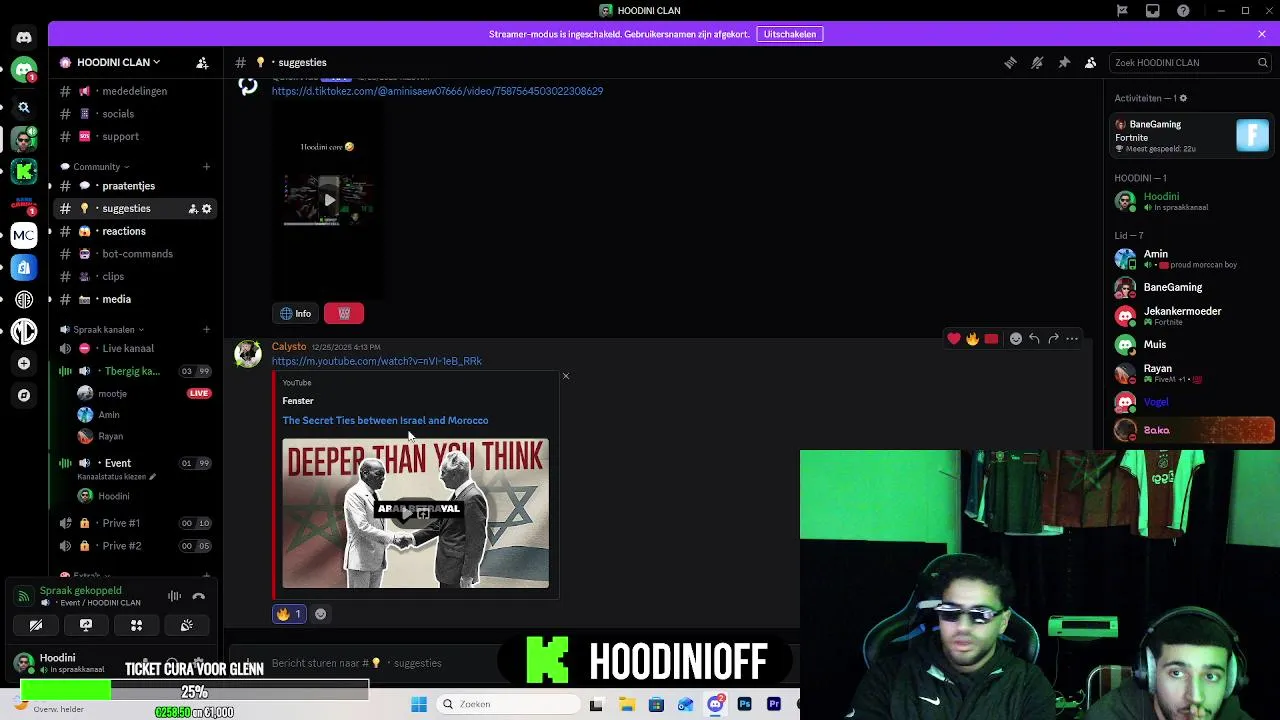Open The Secret Ties between Israel and Morocco
The image size is (1280, 720).
[385, 421]
